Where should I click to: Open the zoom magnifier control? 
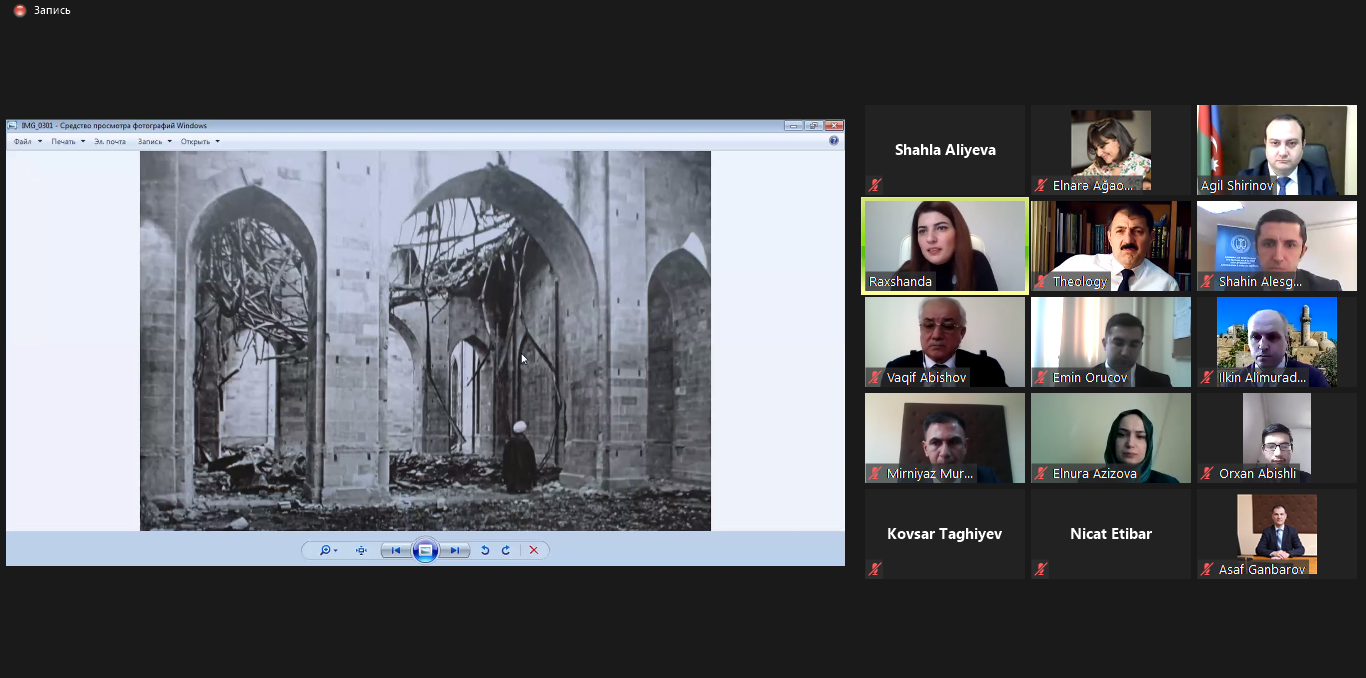tap(327, 550)
